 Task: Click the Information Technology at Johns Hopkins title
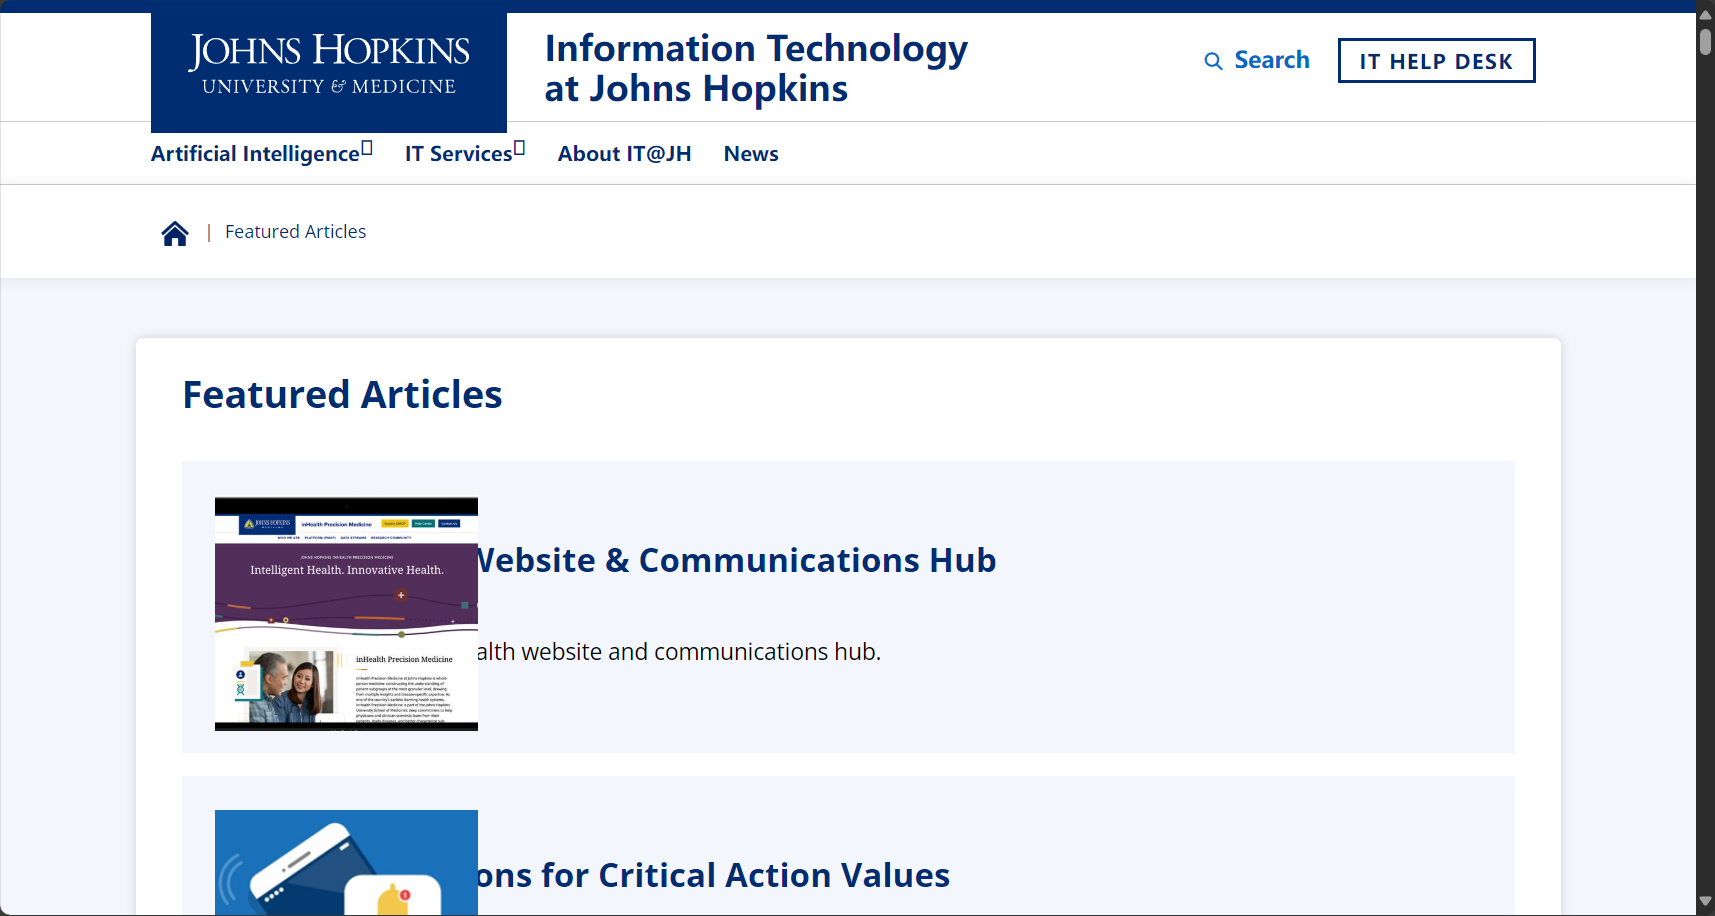(756, 68)
